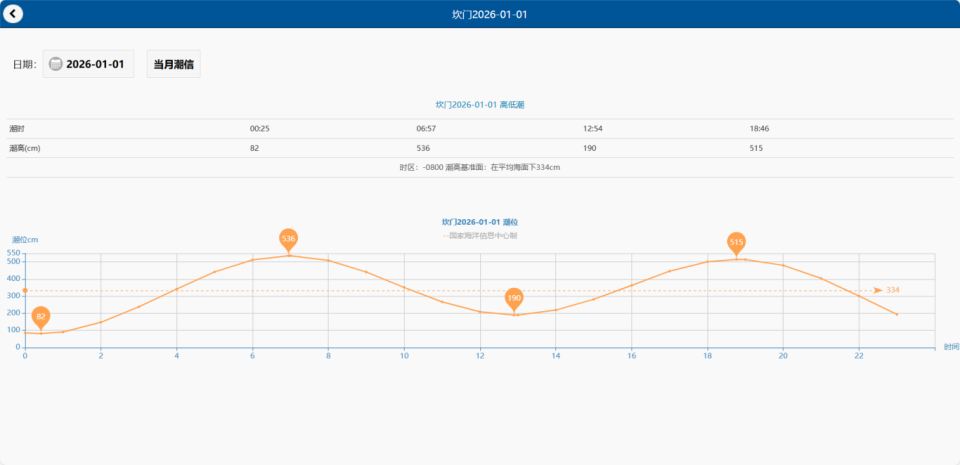
Task: Click the table title 坎门2026-01-01 高低潮
Action: [x=480, y=105]
